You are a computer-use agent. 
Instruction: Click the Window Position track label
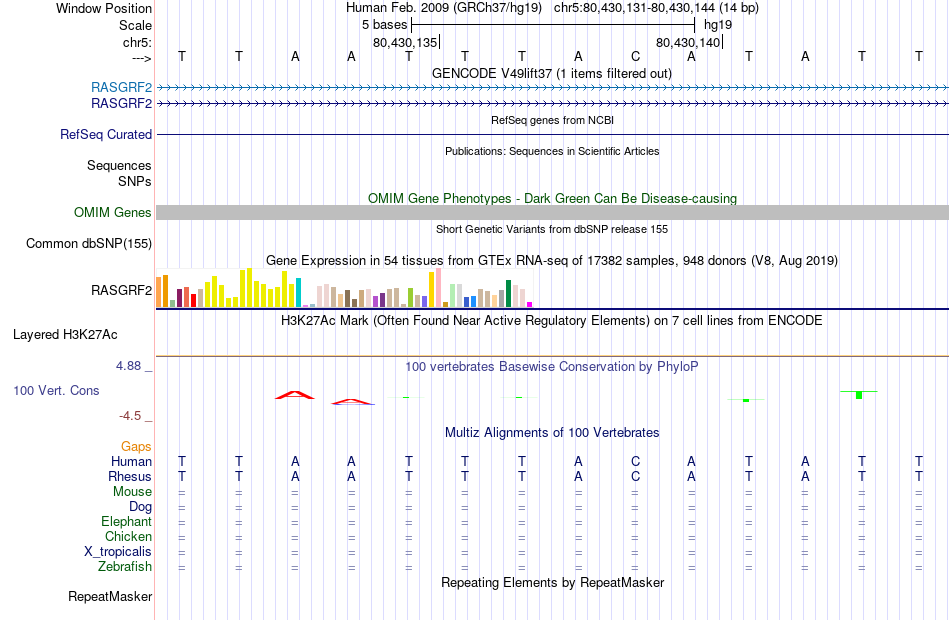click(x=104, y=8)
